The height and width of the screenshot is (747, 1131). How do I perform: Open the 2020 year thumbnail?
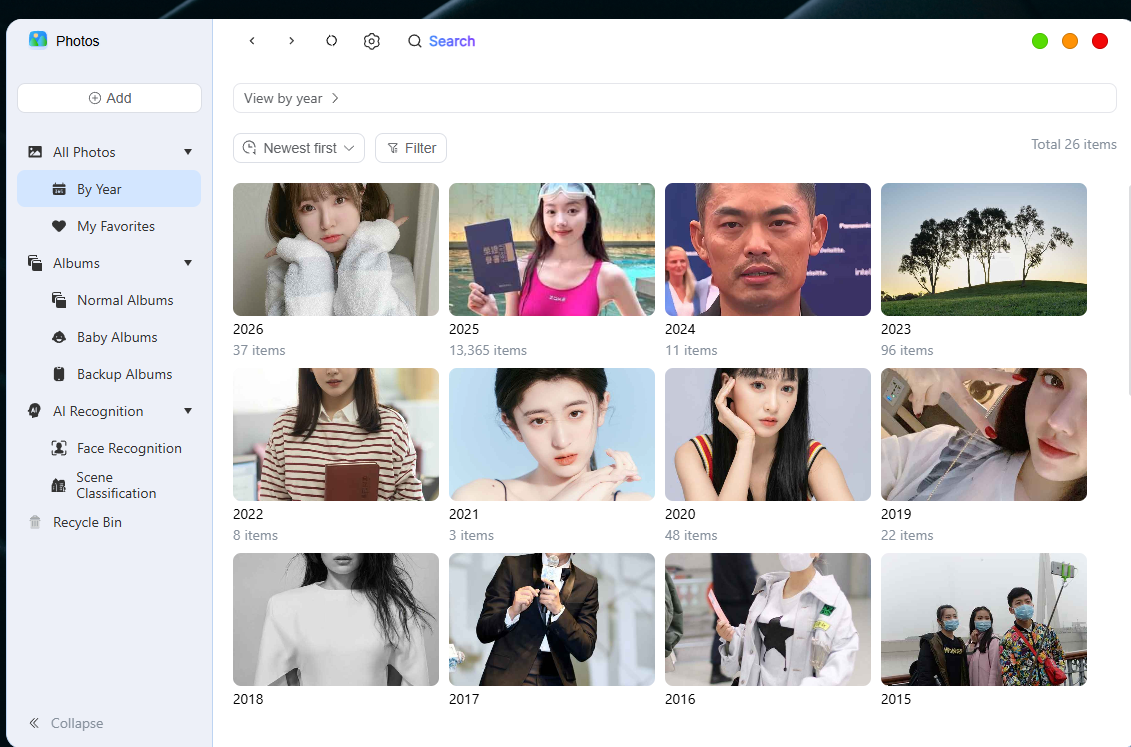pyautogui.click(x=767, y=435)
